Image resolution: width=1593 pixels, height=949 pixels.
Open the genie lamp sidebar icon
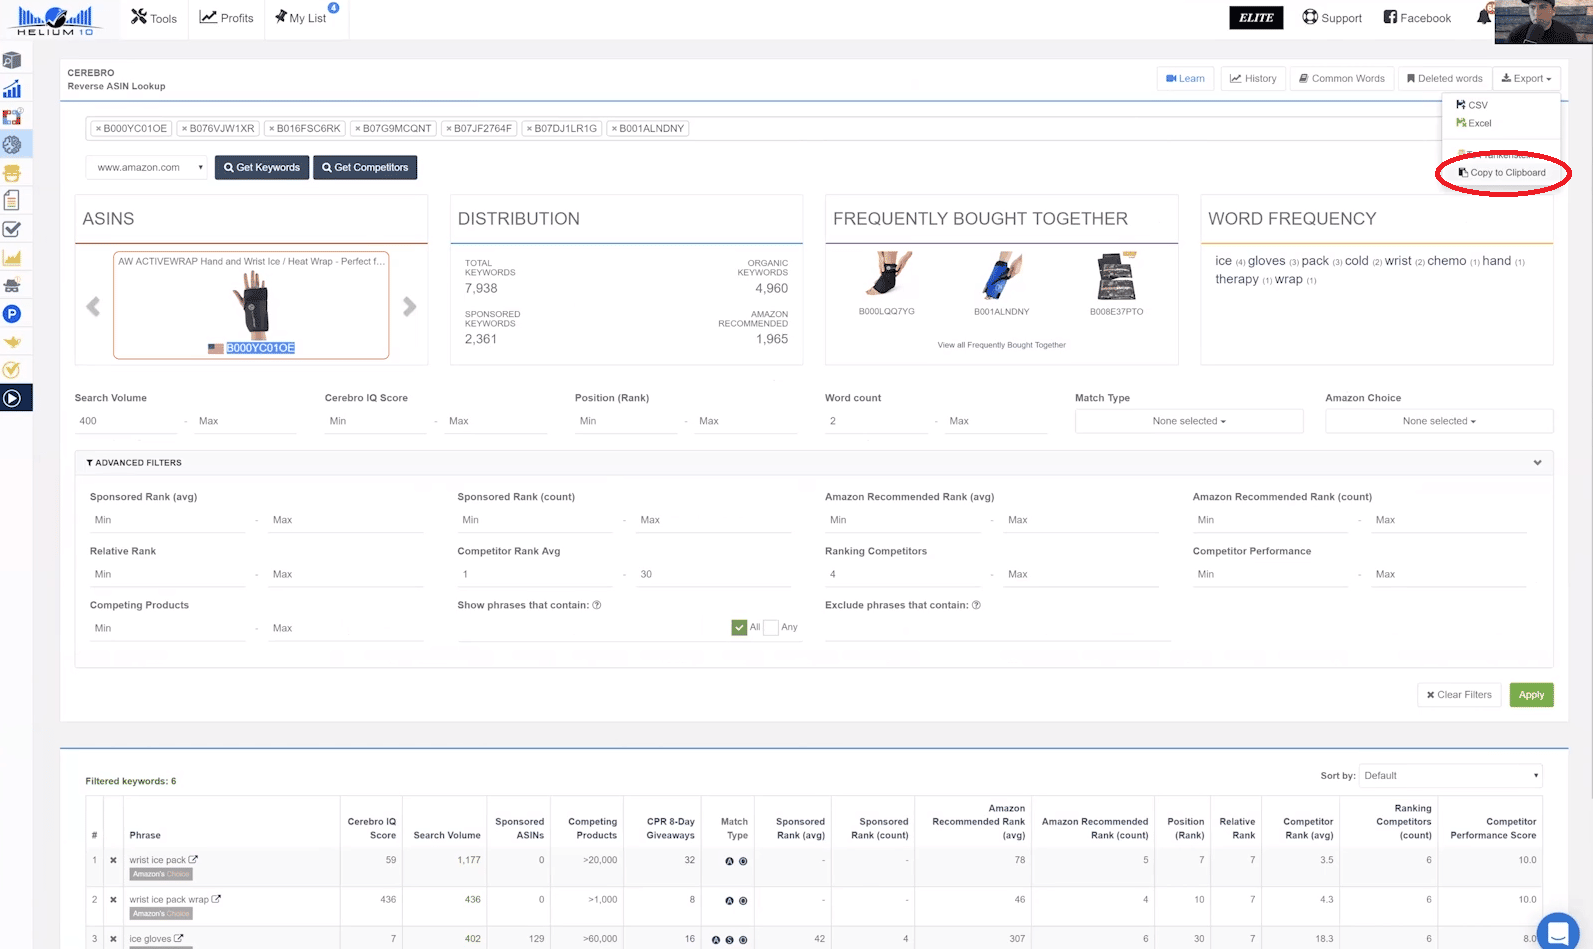[12, 342]
